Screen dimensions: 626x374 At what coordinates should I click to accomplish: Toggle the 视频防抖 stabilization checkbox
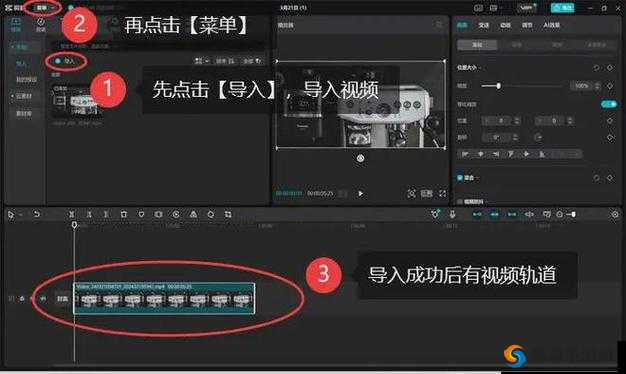[x=460, y=202]
